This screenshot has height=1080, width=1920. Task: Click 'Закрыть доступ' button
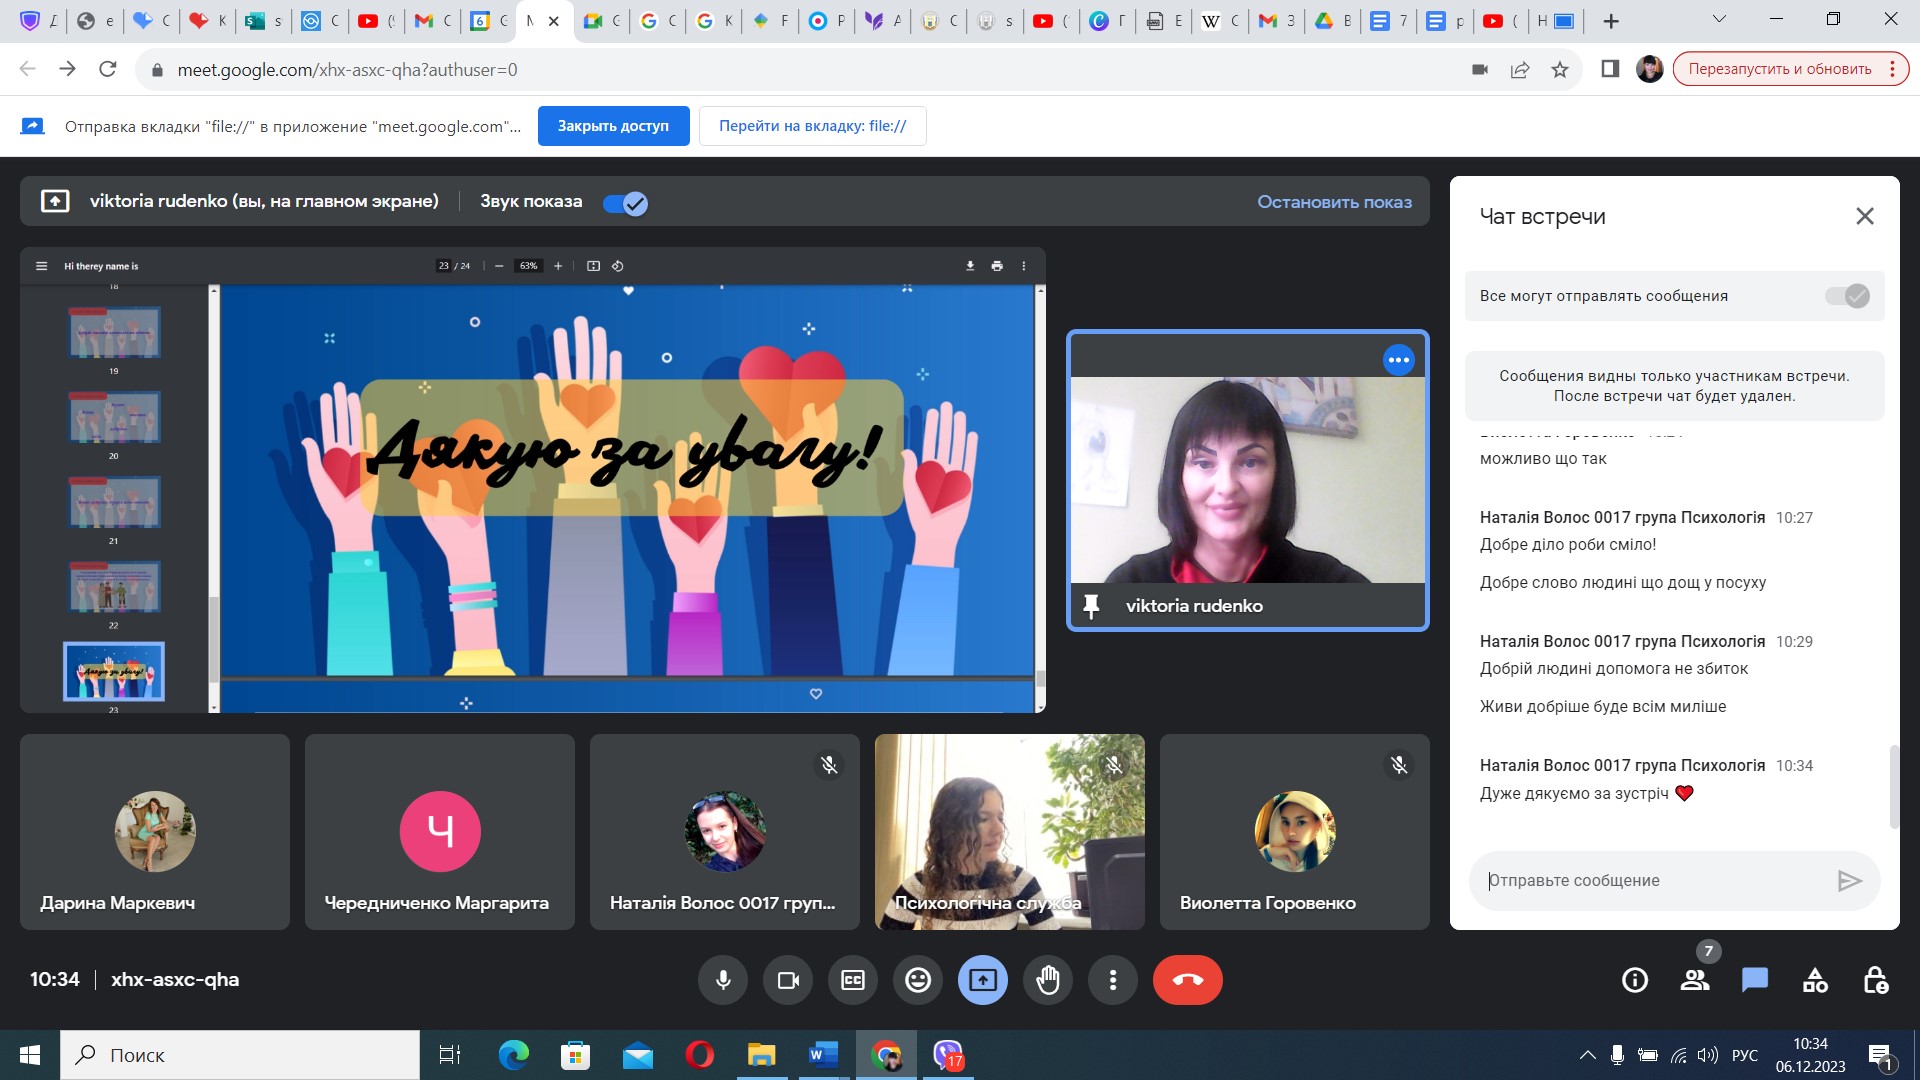(x=614, y=126)
